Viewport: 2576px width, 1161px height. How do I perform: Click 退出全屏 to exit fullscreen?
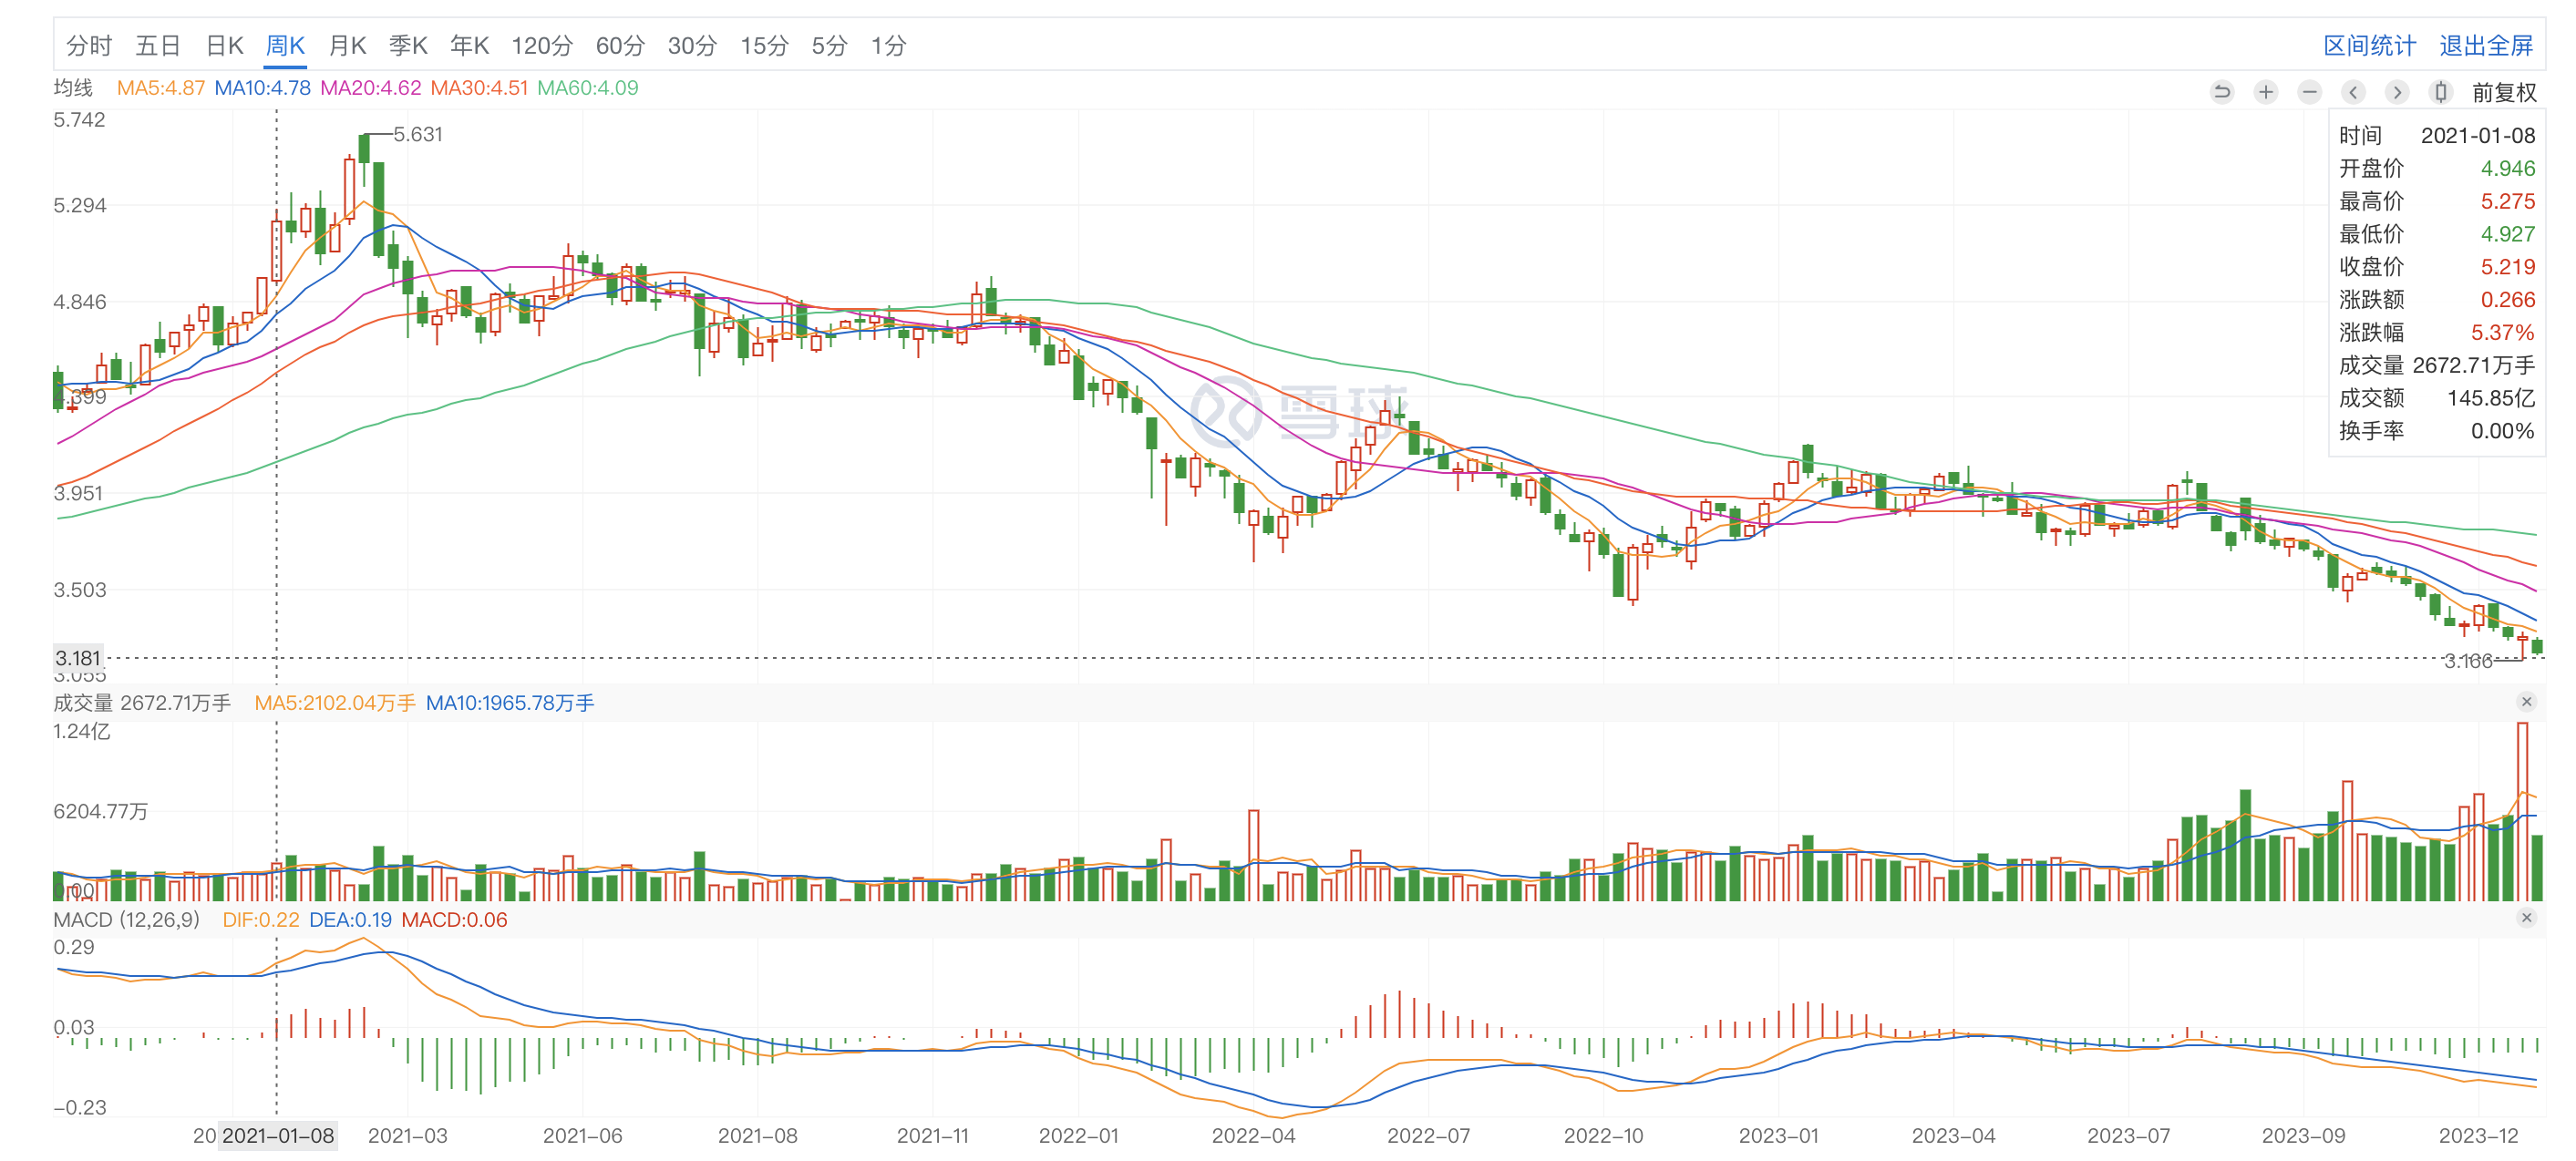(x=2485, y=46)
